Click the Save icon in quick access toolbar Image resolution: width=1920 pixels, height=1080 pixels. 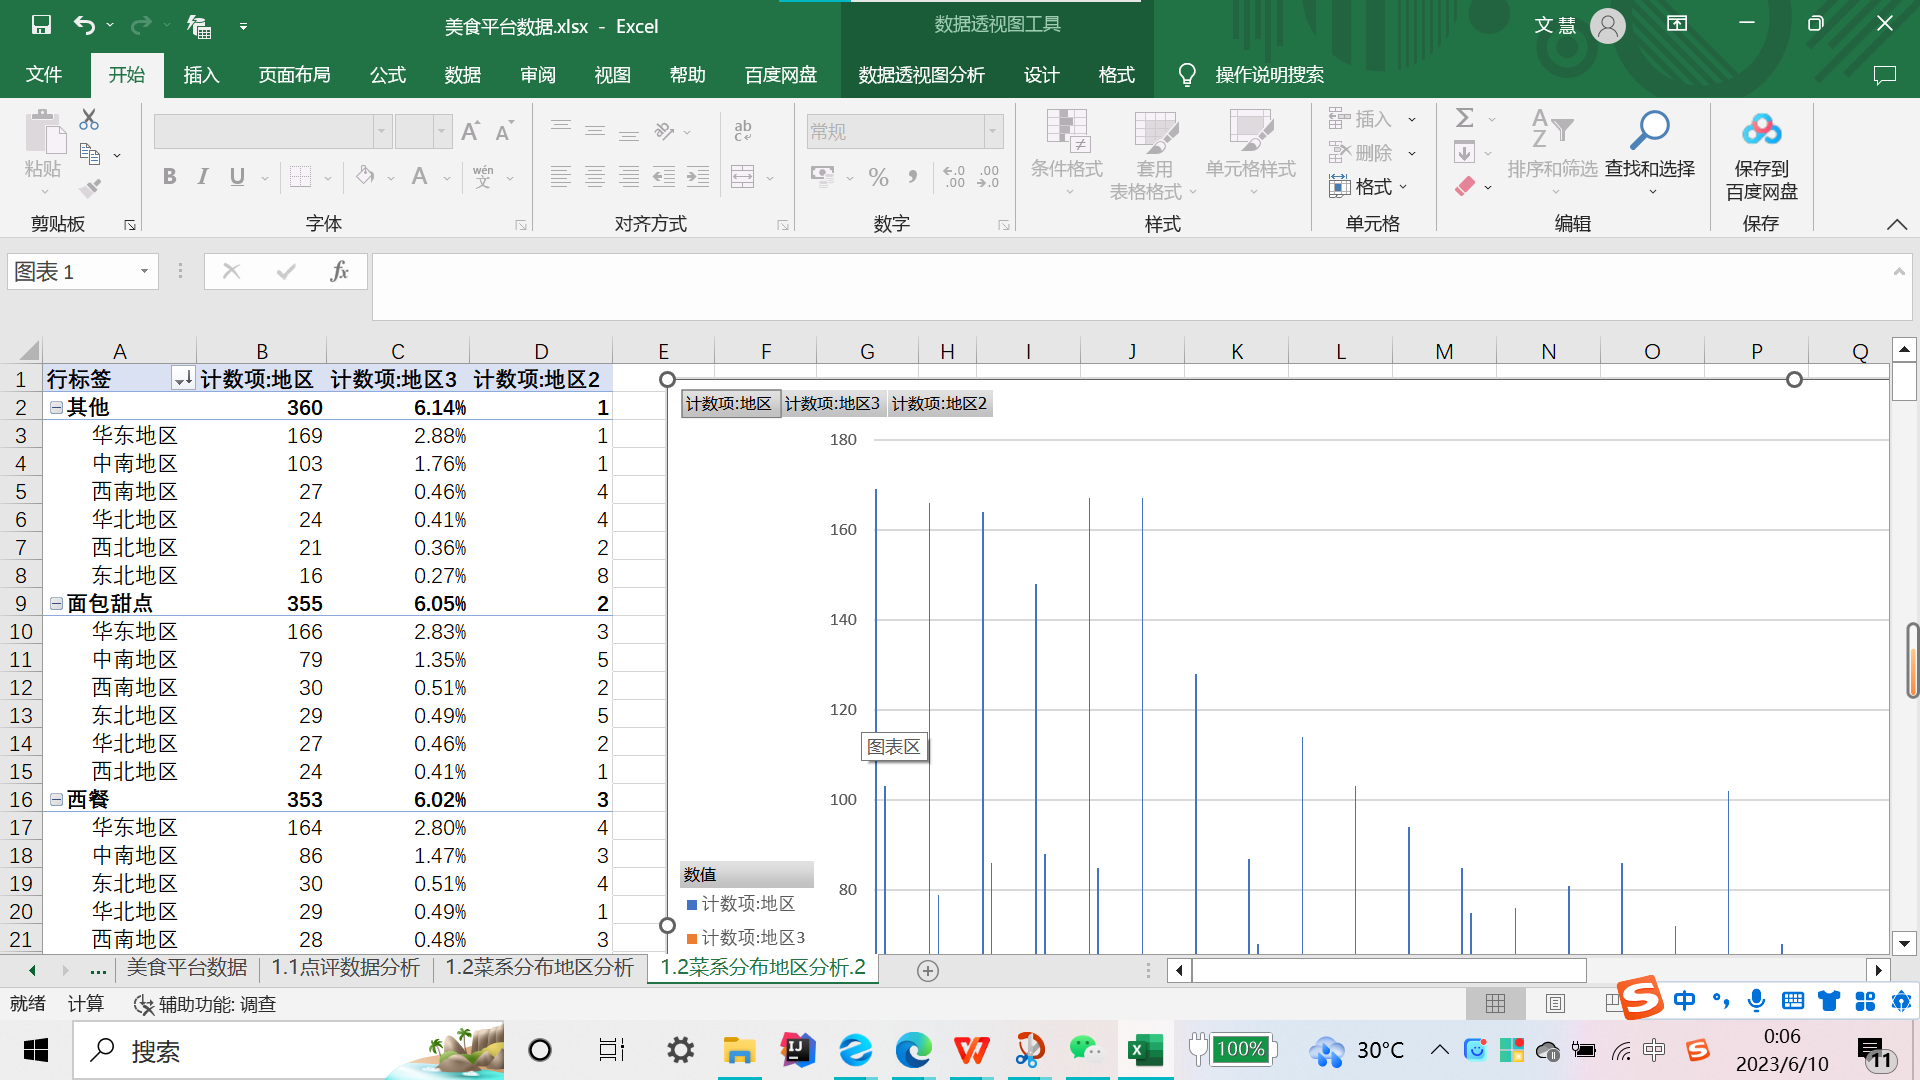[x=41, y=25]
